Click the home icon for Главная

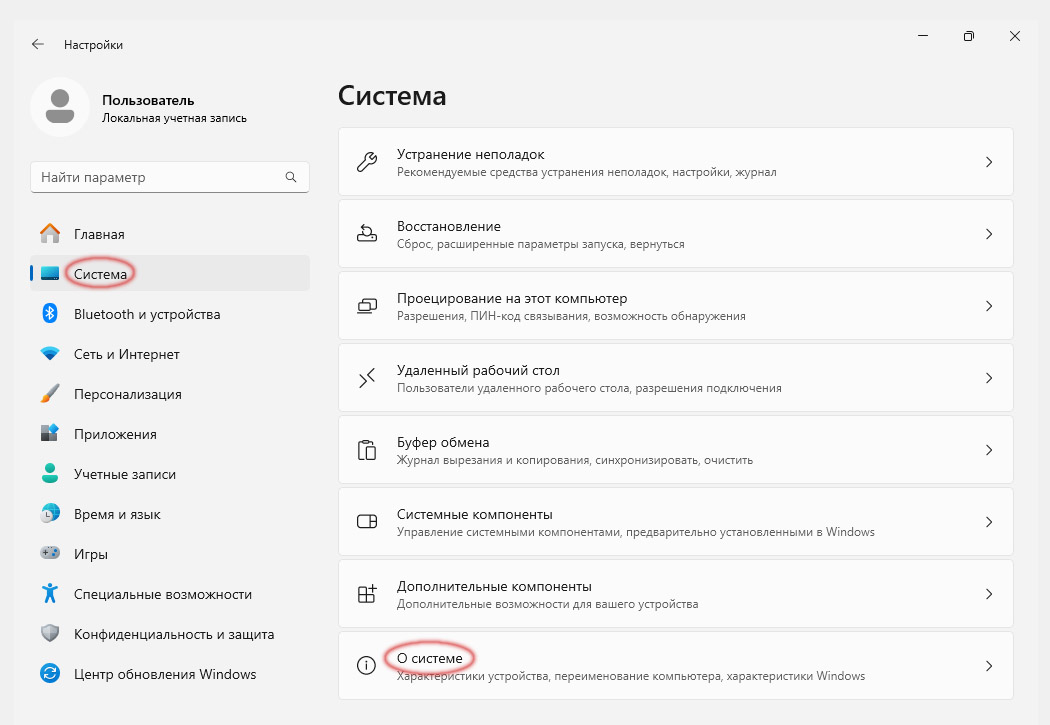[x=48, y=233]
